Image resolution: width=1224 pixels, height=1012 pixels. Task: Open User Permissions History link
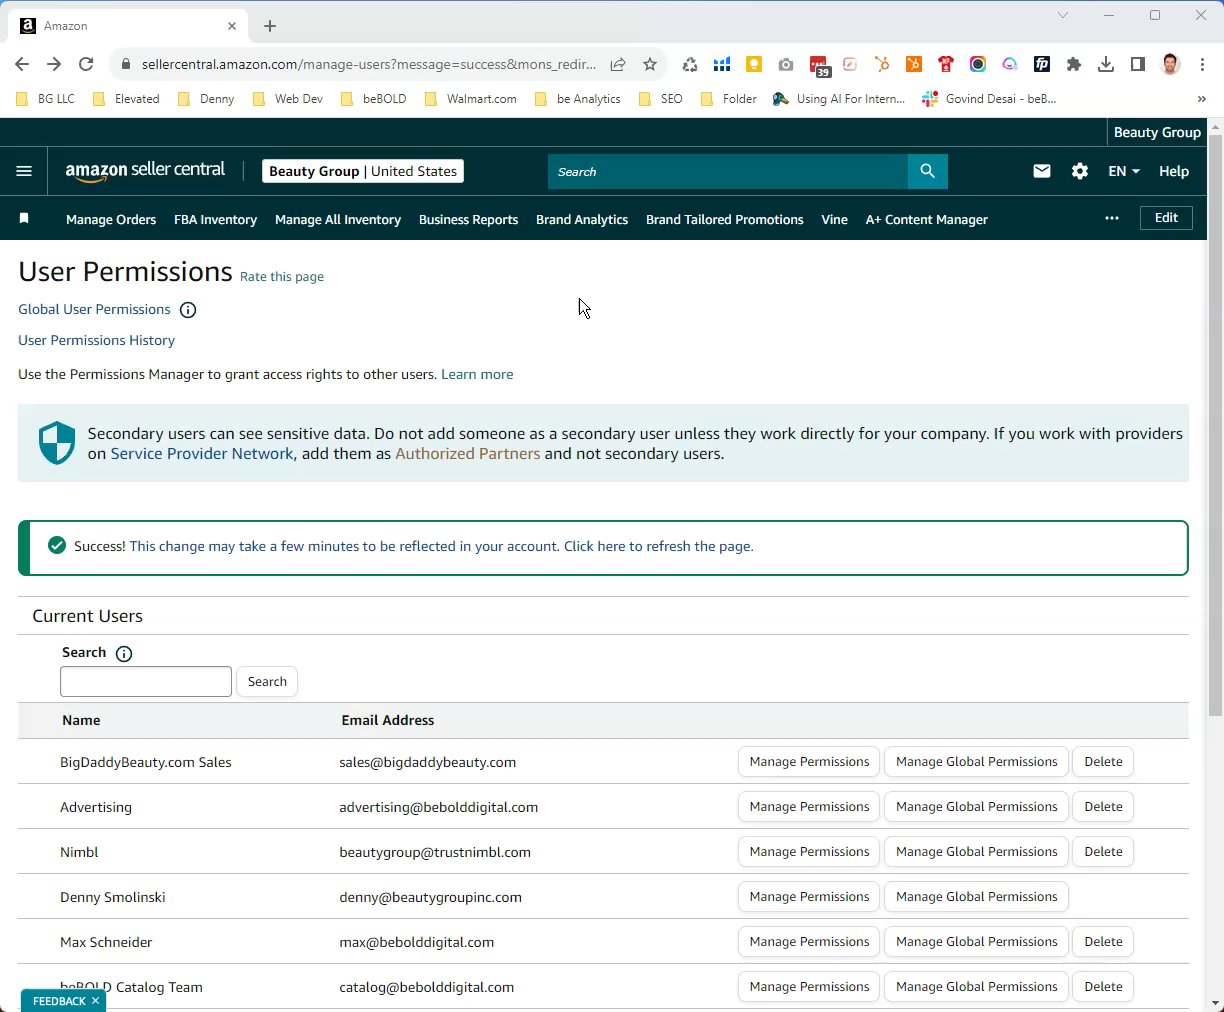(x=96, y=340)
